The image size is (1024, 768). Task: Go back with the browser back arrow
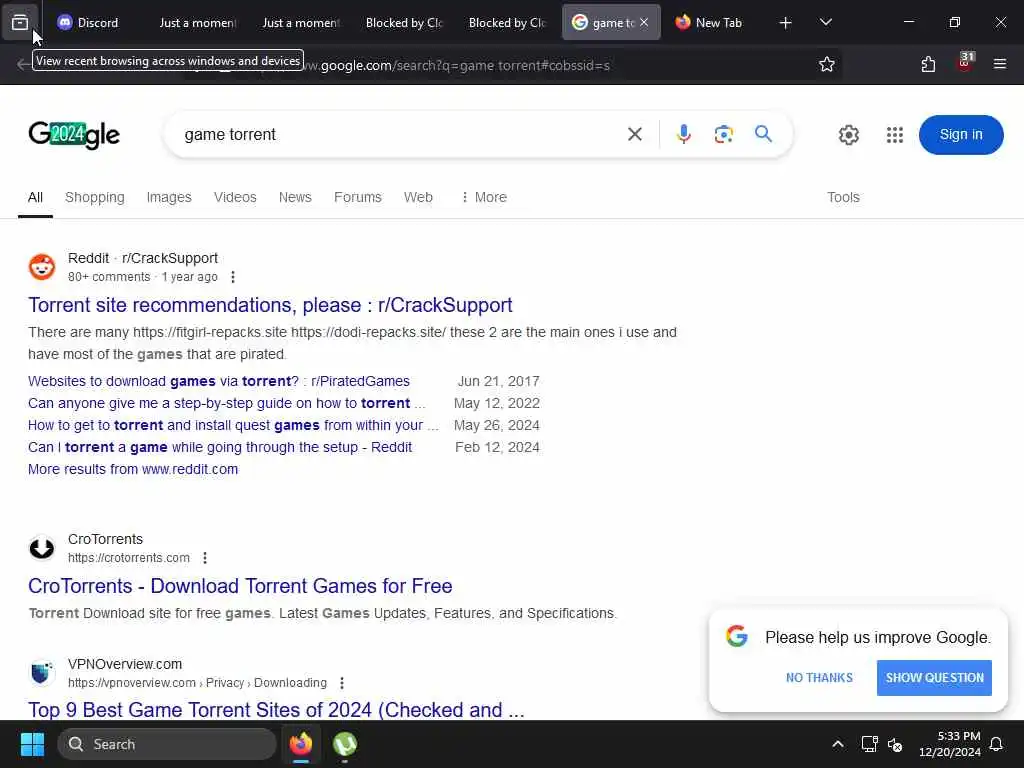[x=24, y=64]
